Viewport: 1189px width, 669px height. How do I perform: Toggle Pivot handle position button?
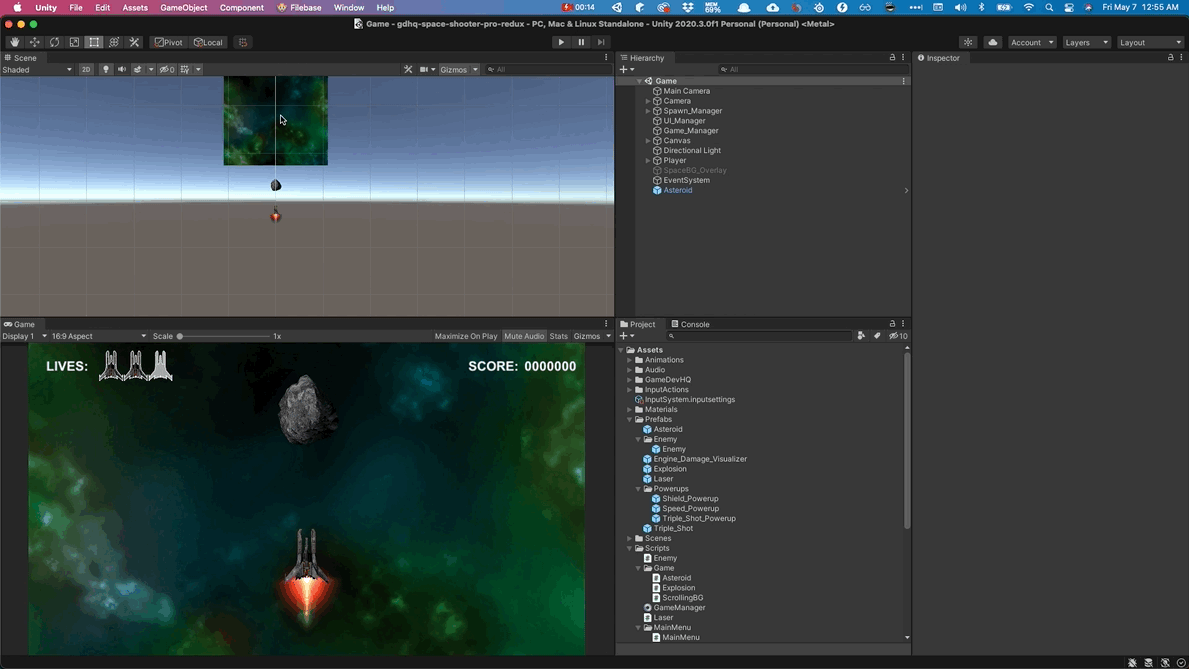pos(168,42)
